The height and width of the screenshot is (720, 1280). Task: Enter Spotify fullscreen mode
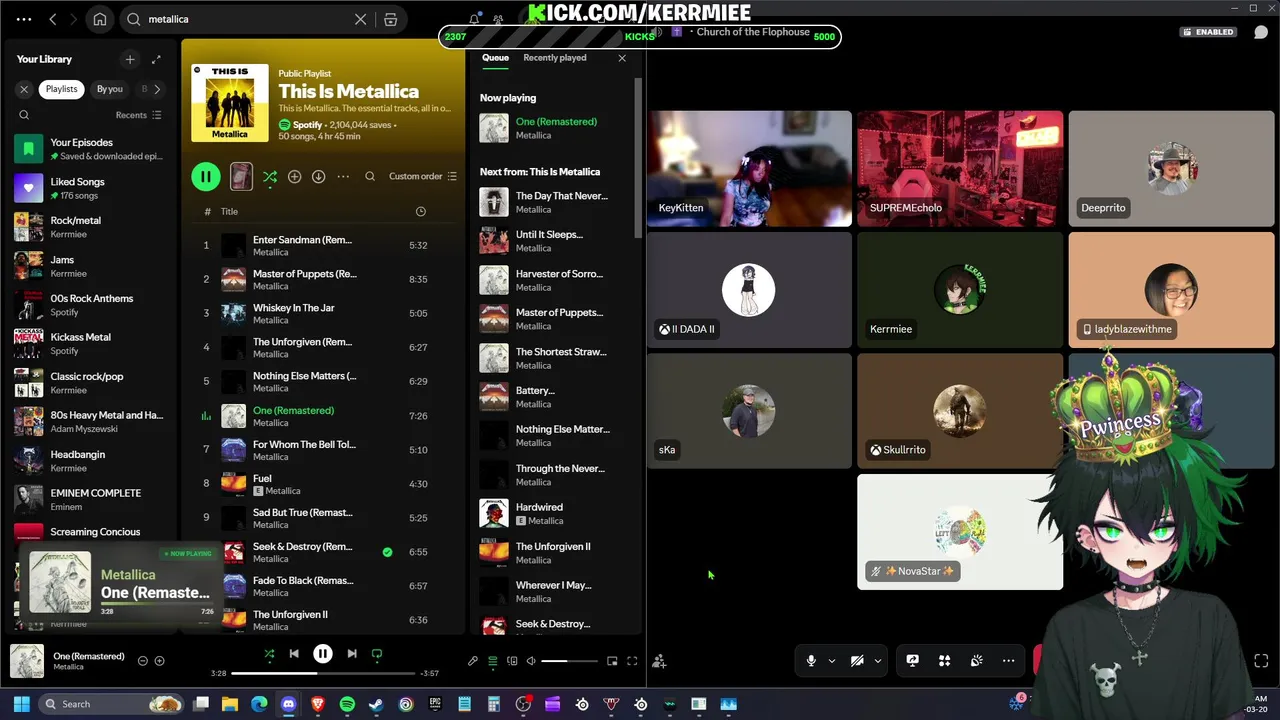632,661
